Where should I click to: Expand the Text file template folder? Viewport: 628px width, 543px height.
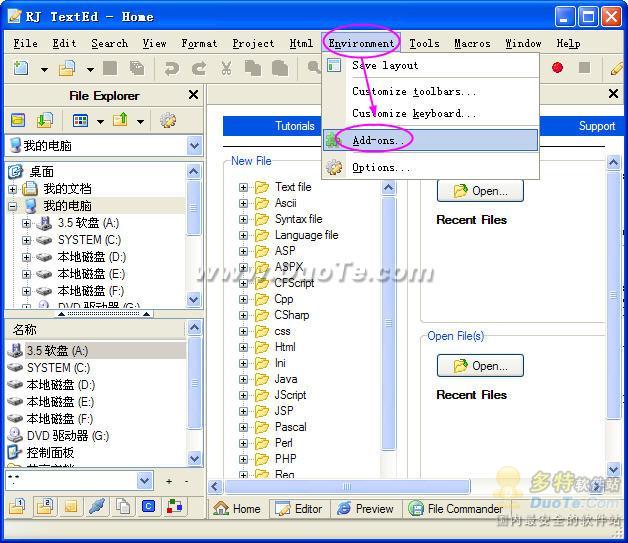coord(243,187)
